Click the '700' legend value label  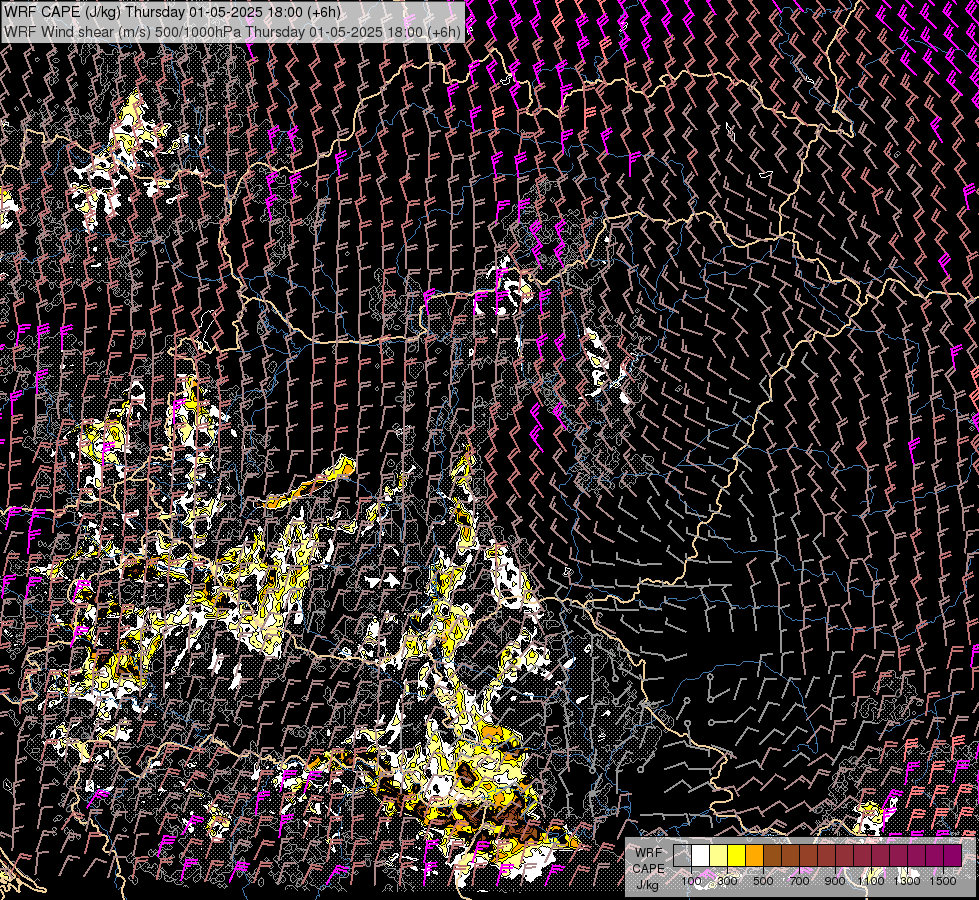pos(799,881)
